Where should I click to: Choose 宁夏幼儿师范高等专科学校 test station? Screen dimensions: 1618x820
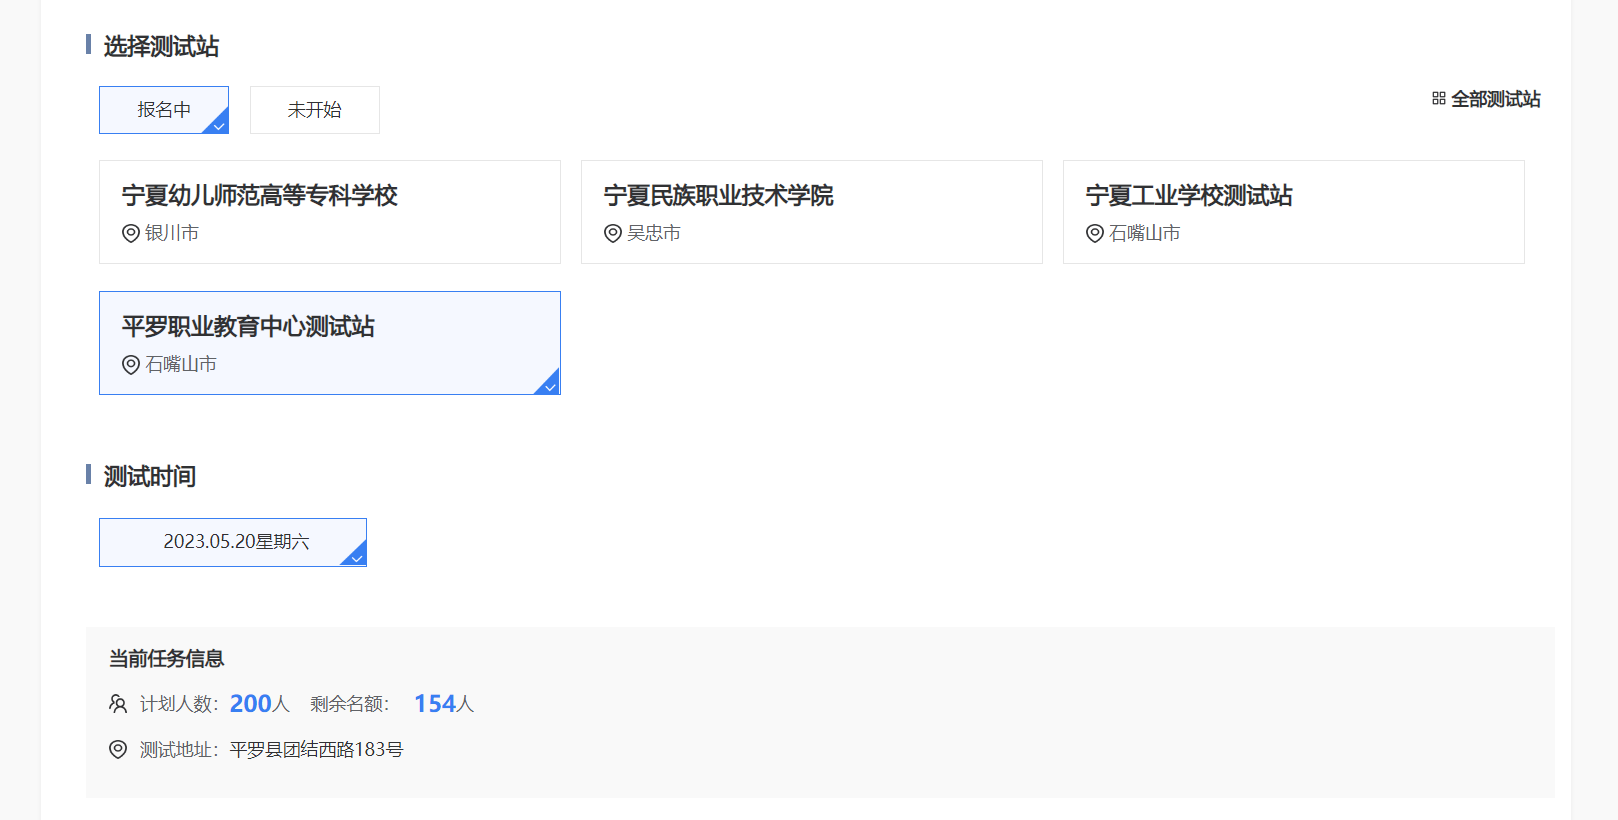coord(329,212)
